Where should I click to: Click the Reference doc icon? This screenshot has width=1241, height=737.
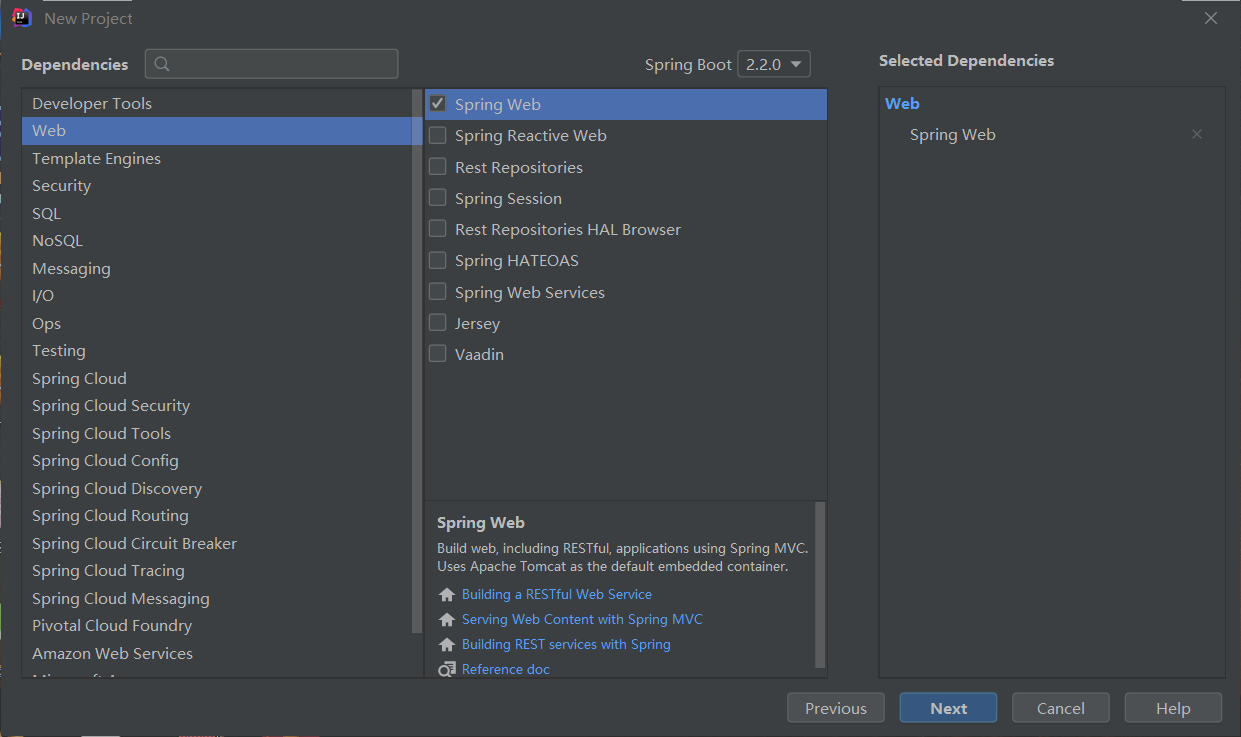point(447,670)
